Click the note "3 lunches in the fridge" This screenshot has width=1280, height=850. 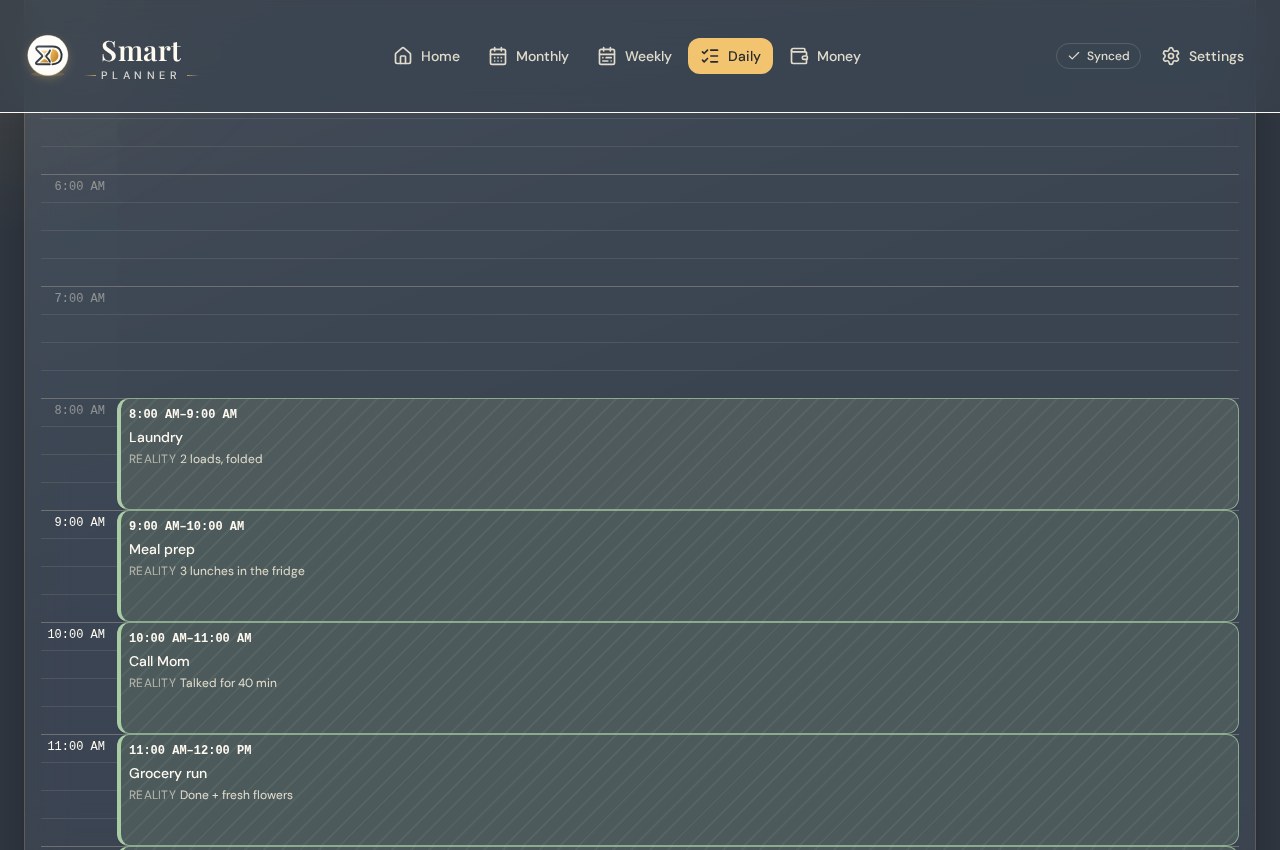pyautogui.click(x=242, y=571)
